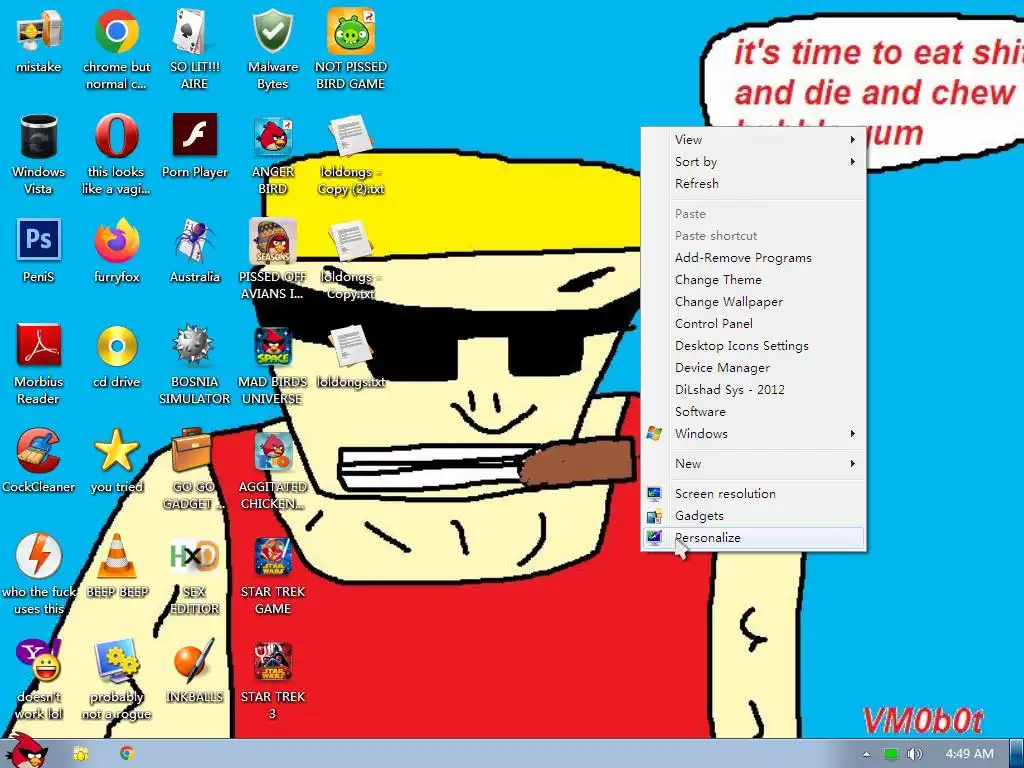This screenshot has width=1024, height=768.
Task: Select the 'loldongs.txt' file icon
Action: pyautogui.click(x=351, y=346)
